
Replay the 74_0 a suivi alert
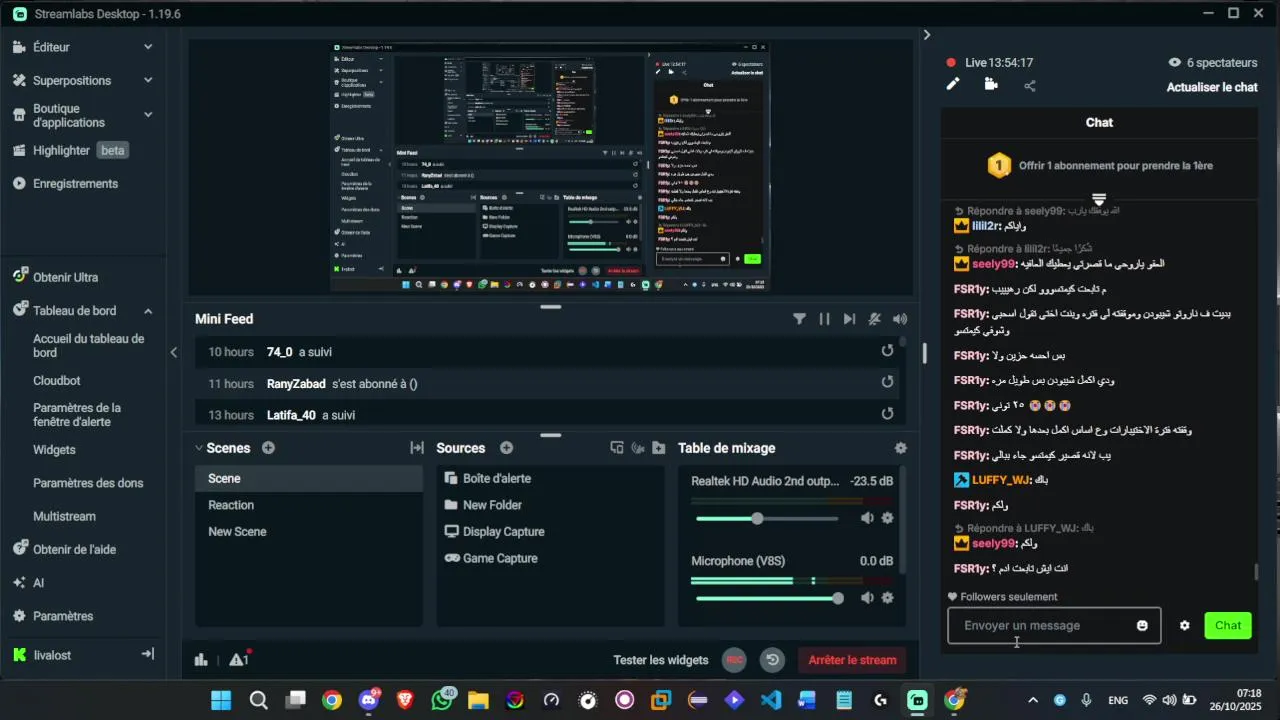pyautogui.click(x=887, y=351)
